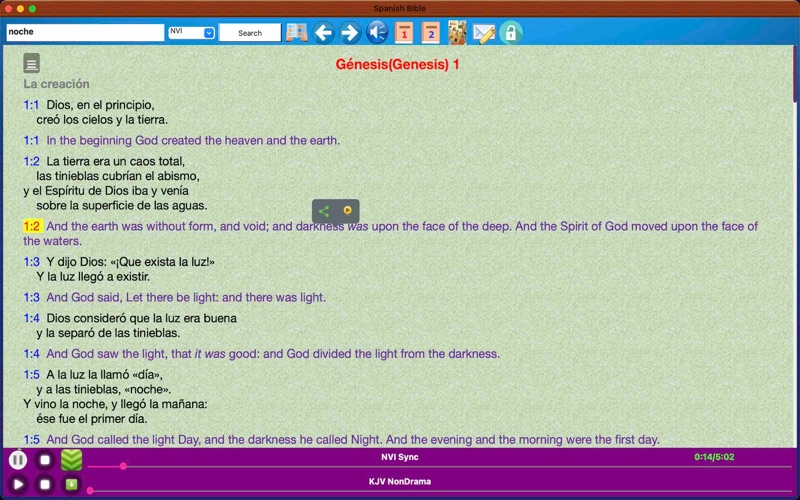Click the text "creó los cielos y la tierra."

pos(102,120)
